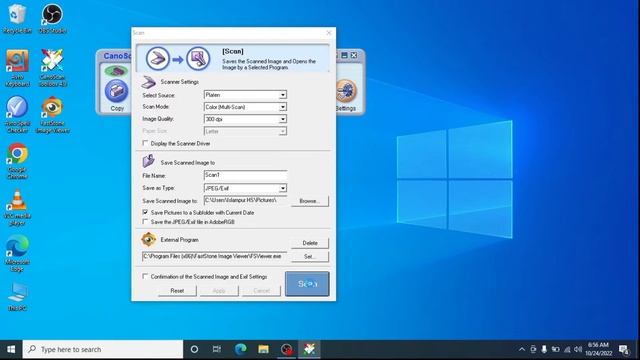Viewport: 640px width, 360px height.
Task: Launch OBS Studio desktop shortcut
Action: pos(52,18)
